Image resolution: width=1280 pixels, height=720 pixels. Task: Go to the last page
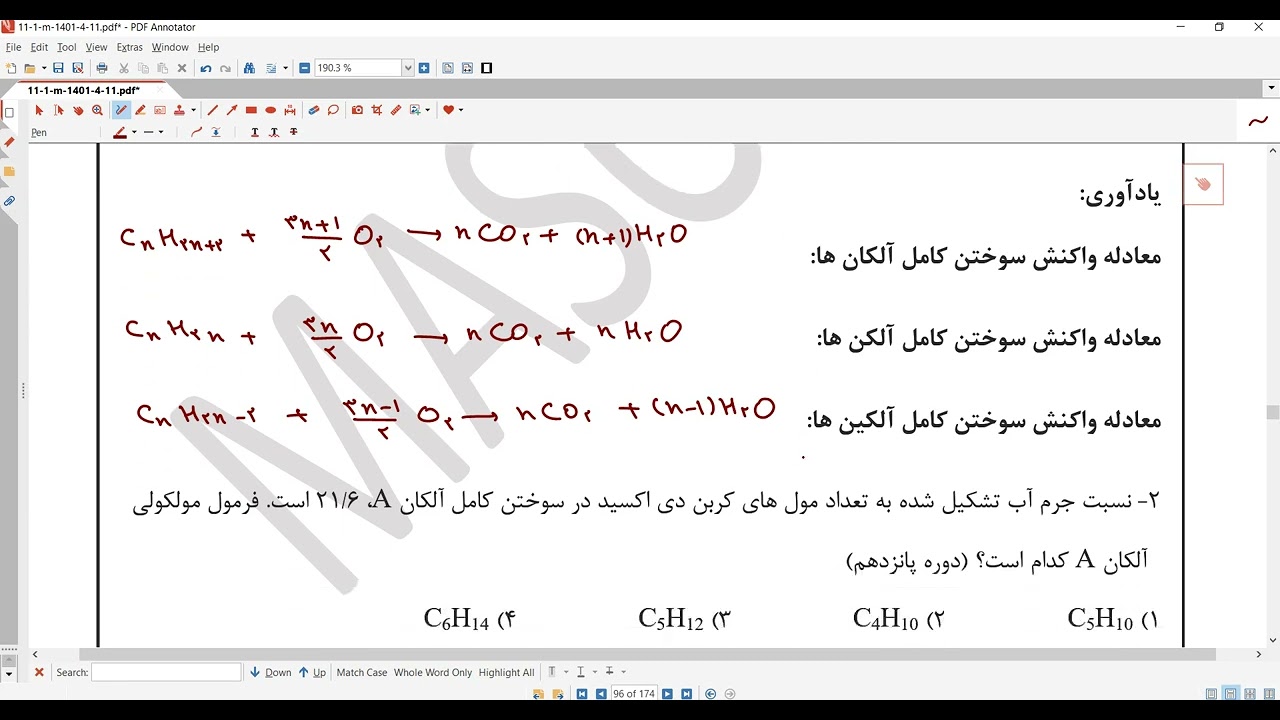[686, 694]
